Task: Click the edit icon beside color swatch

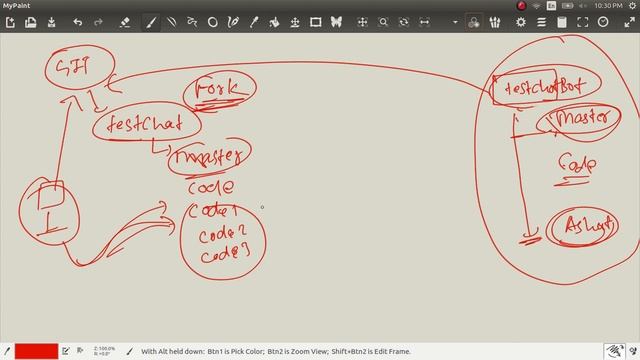Action: click(66, 351)
